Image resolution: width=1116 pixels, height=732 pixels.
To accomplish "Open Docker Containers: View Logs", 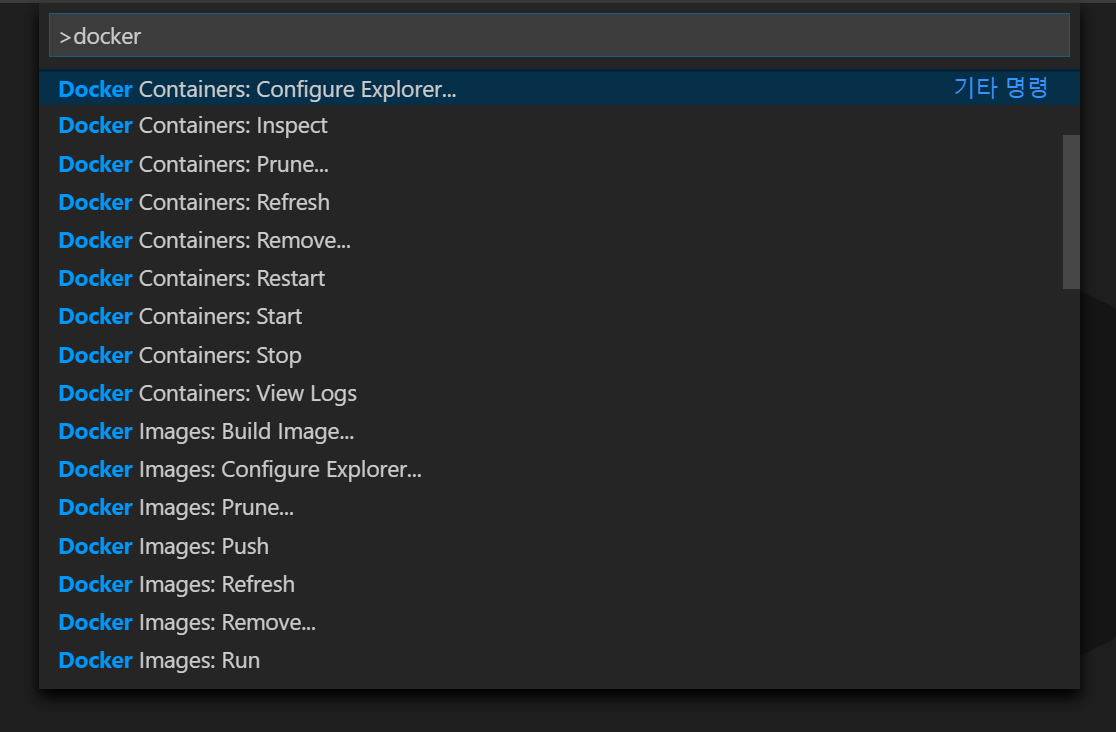I will pos(559,393).
